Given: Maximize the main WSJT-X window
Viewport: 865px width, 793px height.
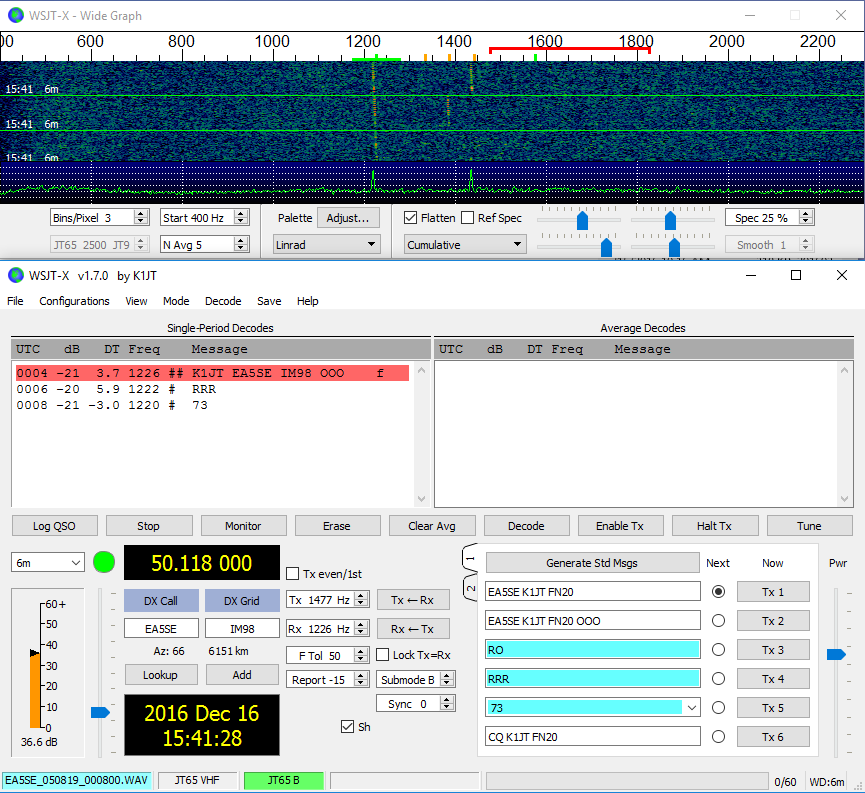Looking at the screenshot, I should click(x=796, y=275).
